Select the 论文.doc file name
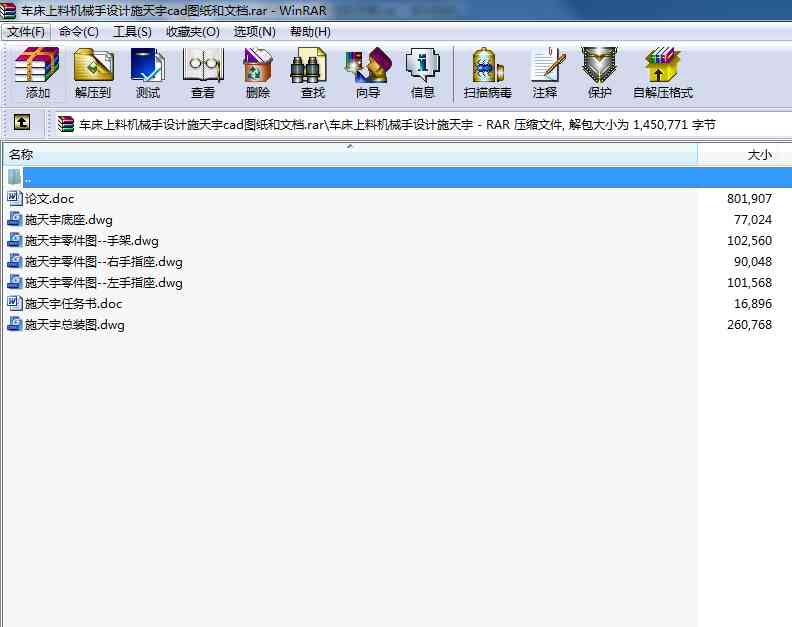The height and width of the screenshot is (627, 792). pyautogui.click(x=50, y=199)
